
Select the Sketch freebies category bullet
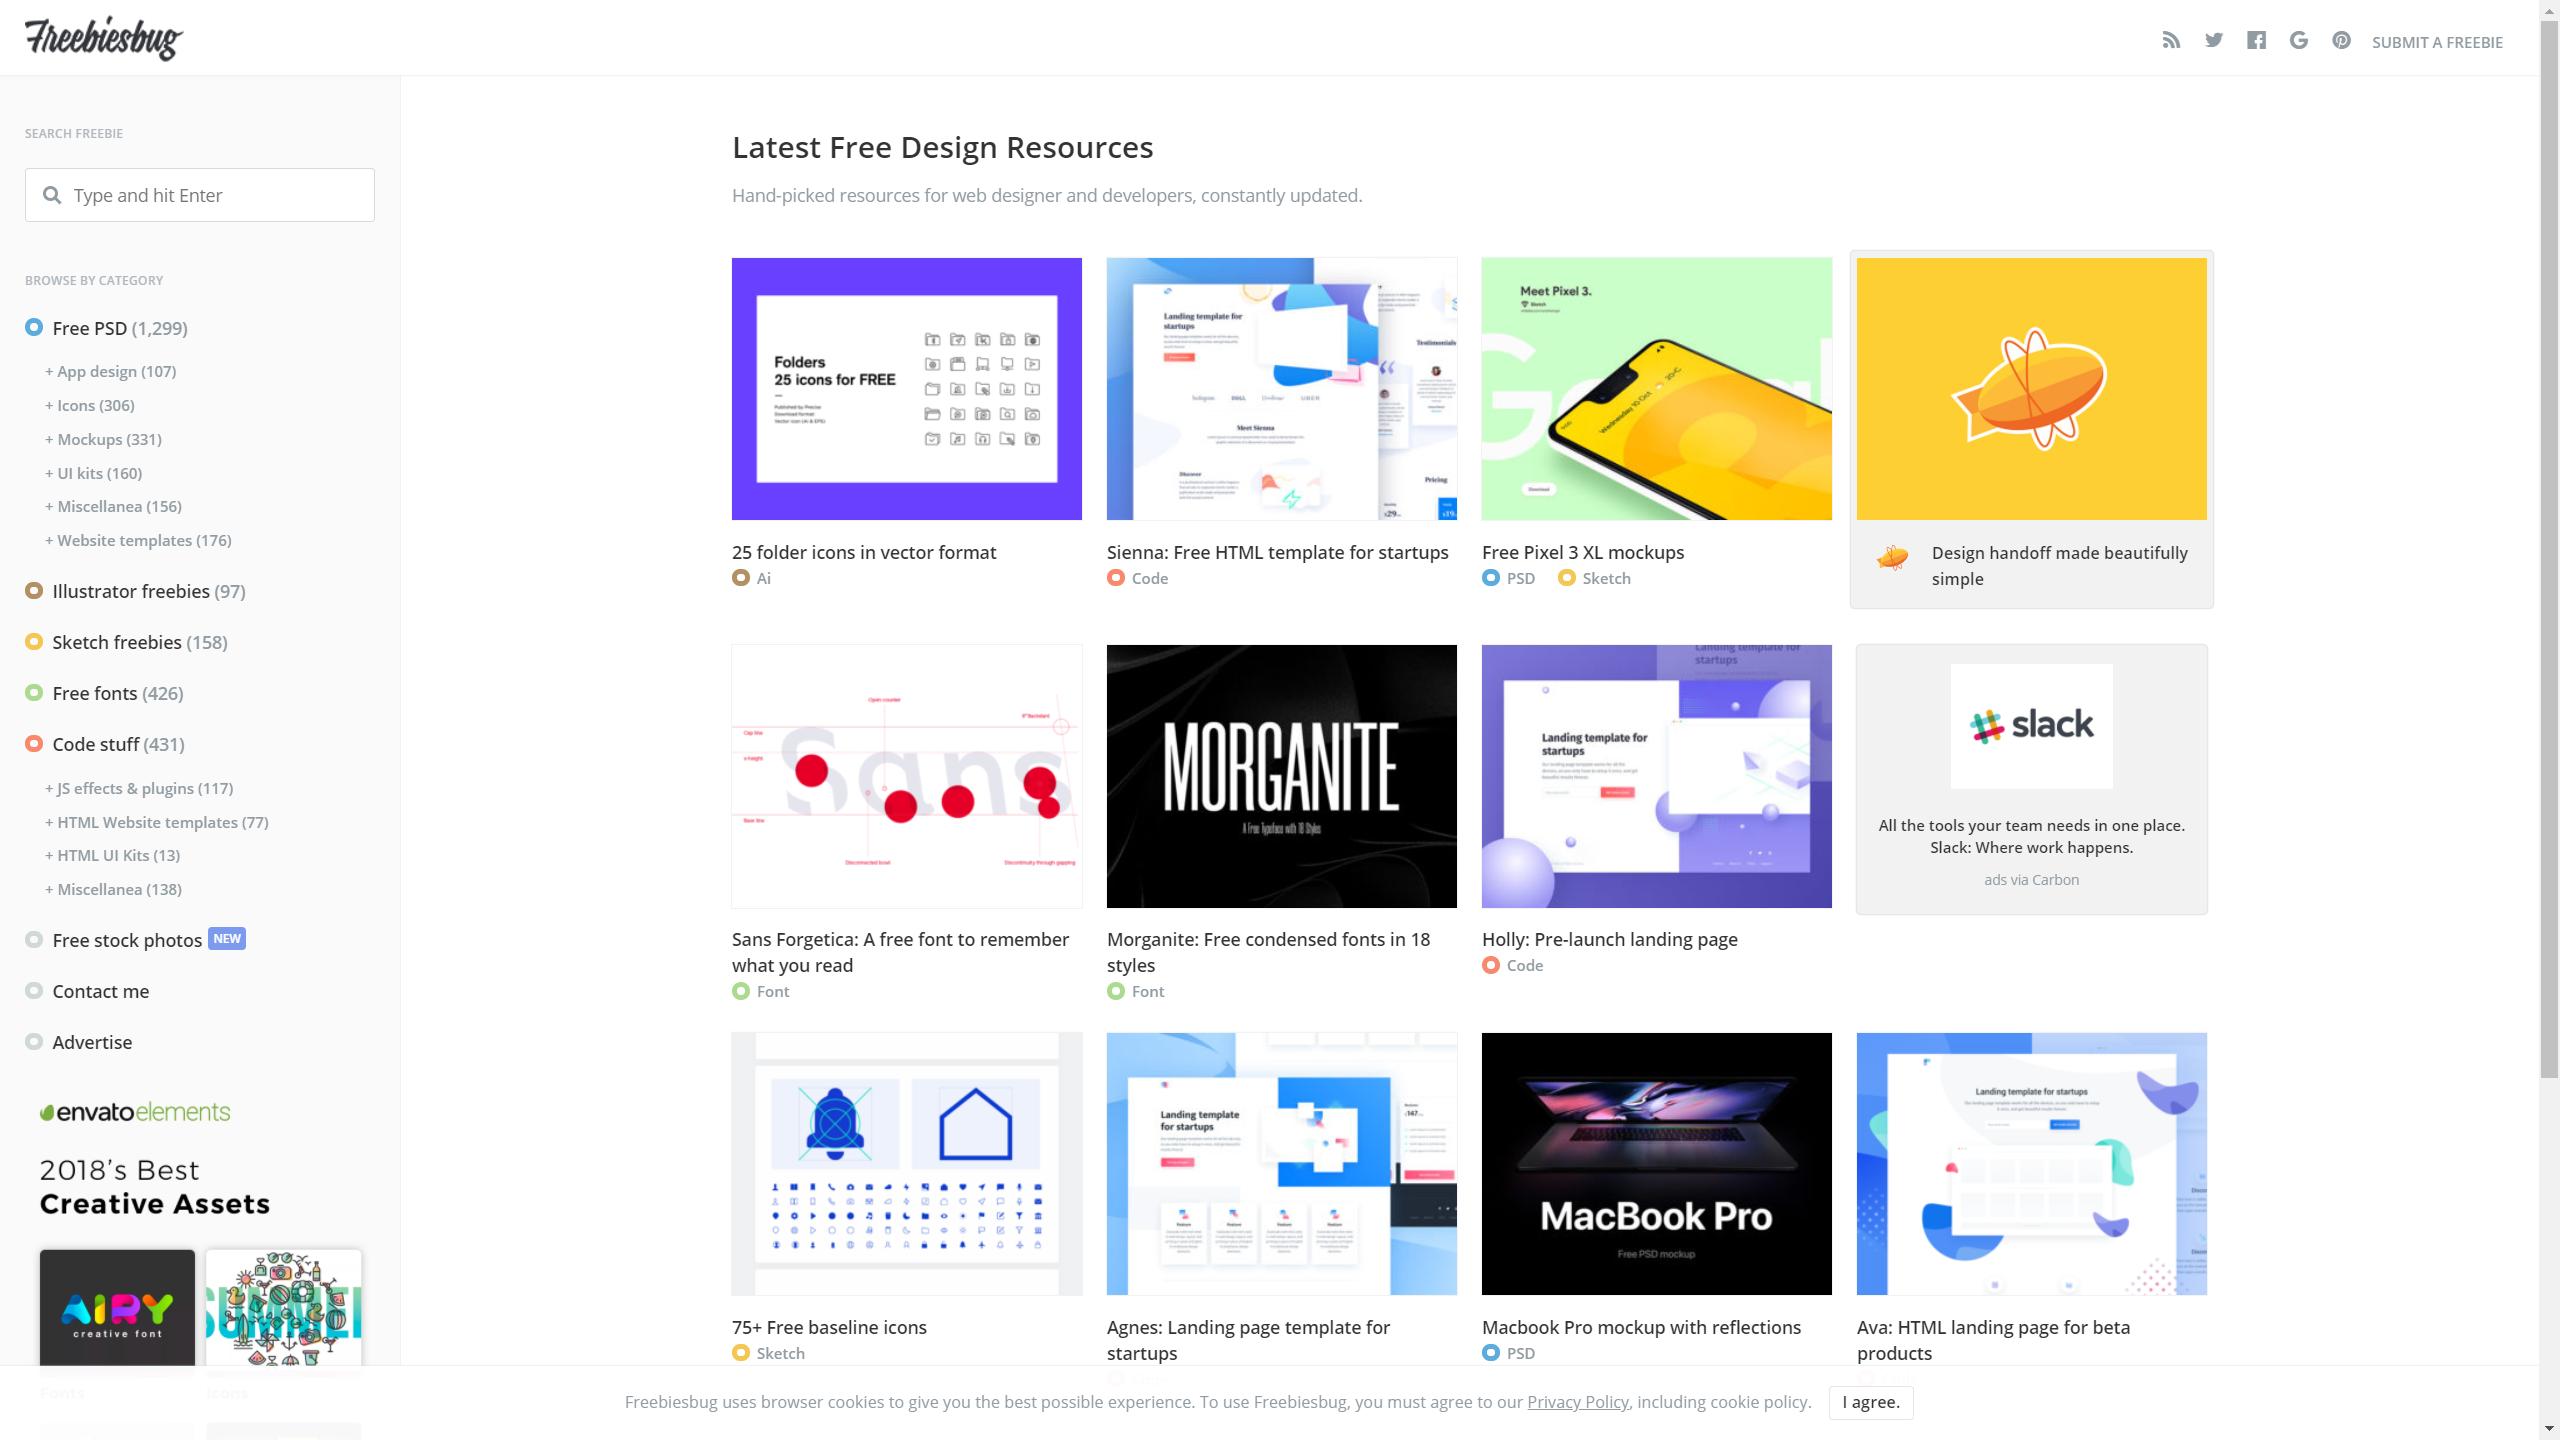pos(34,642)
